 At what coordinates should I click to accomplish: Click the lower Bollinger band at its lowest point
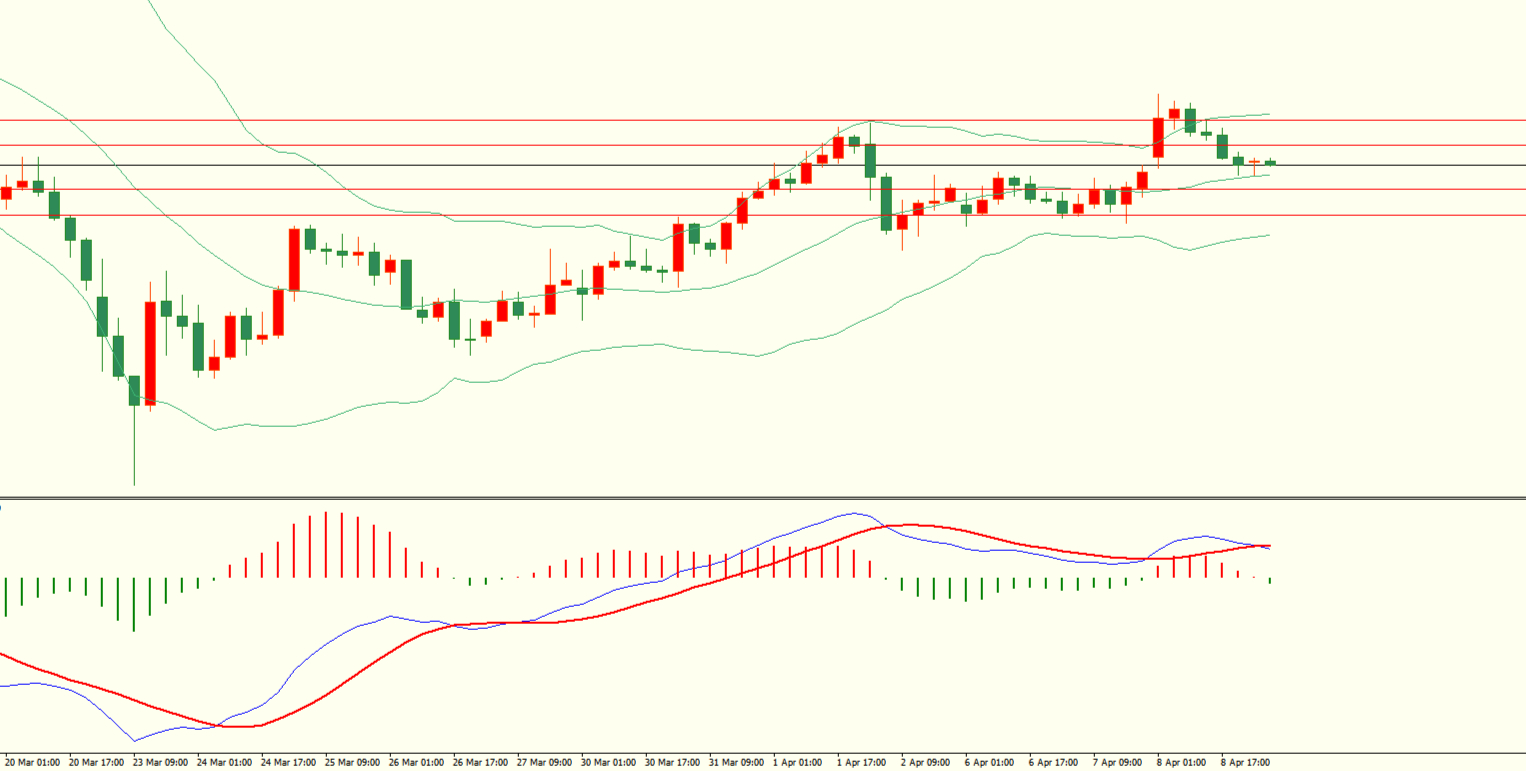click(216, 430)
